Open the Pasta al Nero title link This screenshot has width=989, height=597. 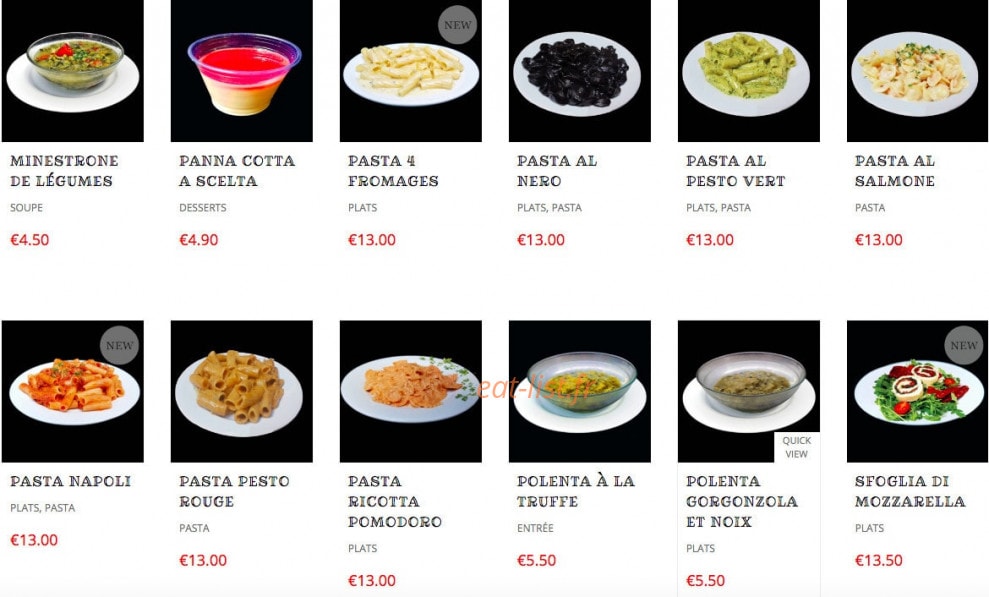556,171
